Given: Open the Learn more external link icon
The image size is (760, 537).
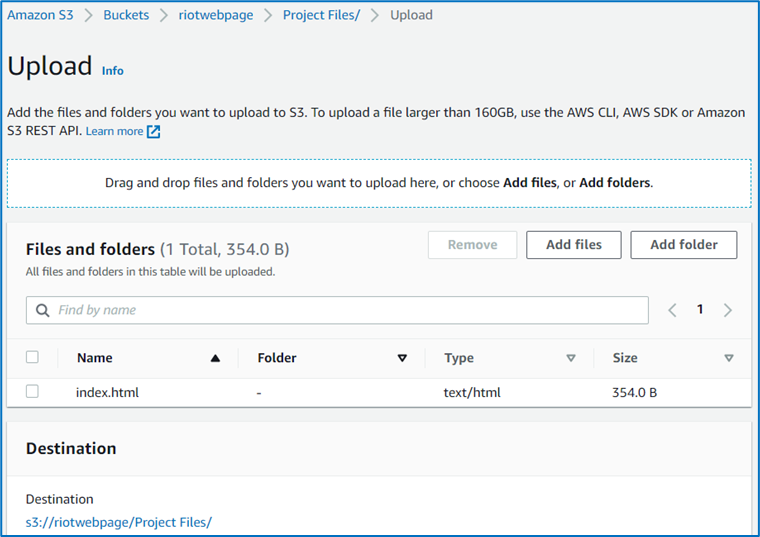Looking at the screenshot, I should coord(153,131).
